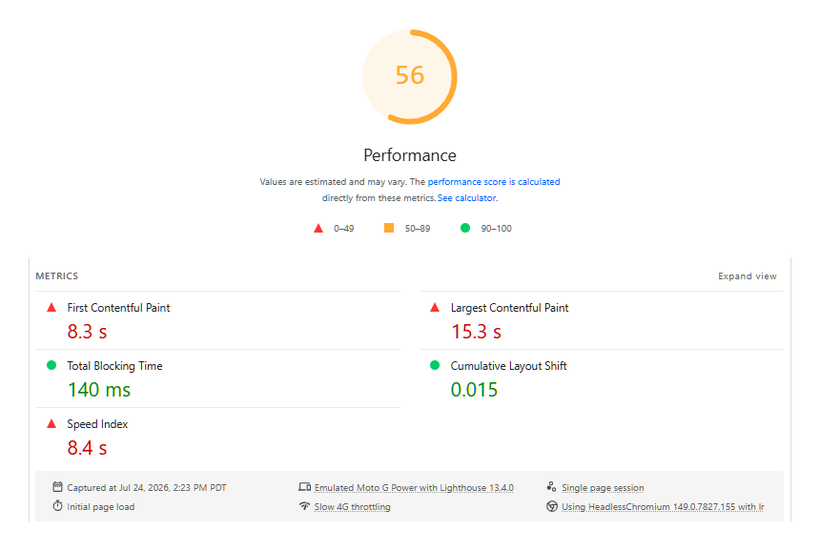The image size is (820, 550).
Task: Open the 'Using HeadlessChromium 149.0.7827.155' details
Action: coord(663,507)
